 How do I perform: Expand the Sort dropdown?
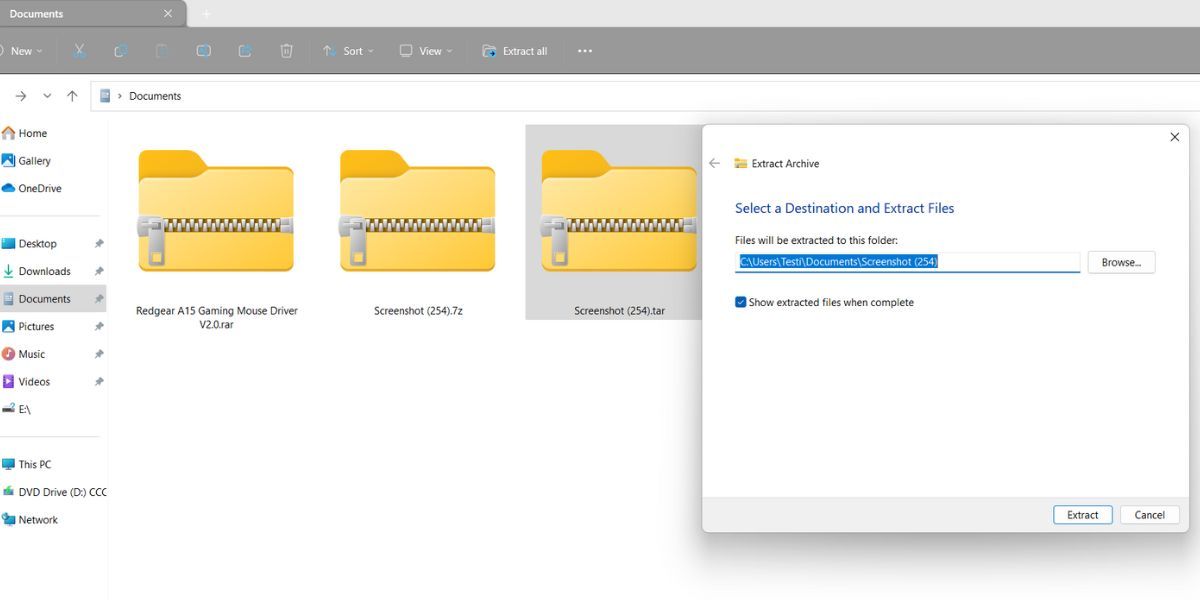(347, 51)
